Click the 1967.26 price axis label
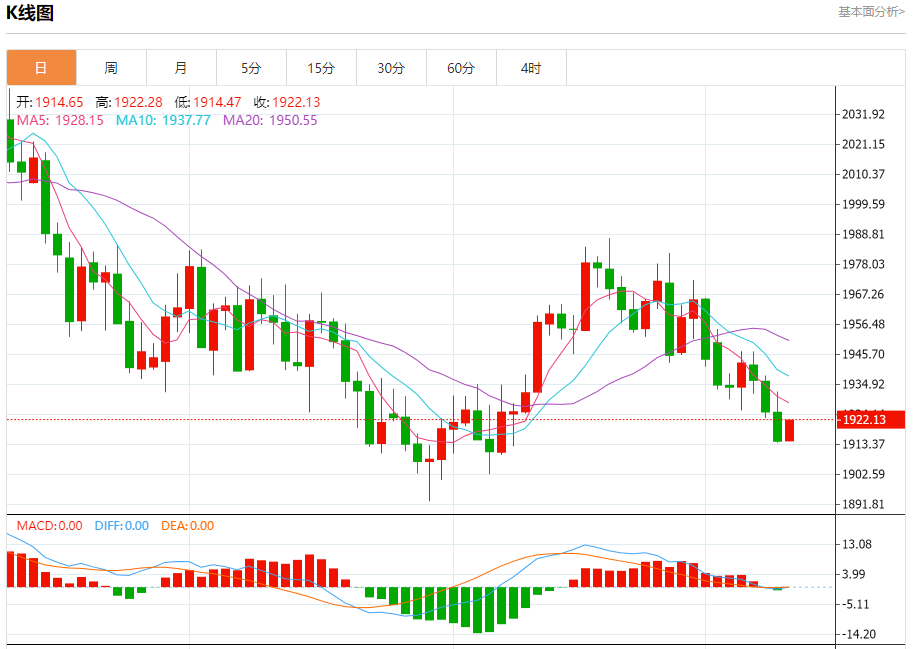 pyautogui.click(x=863, y=294)
